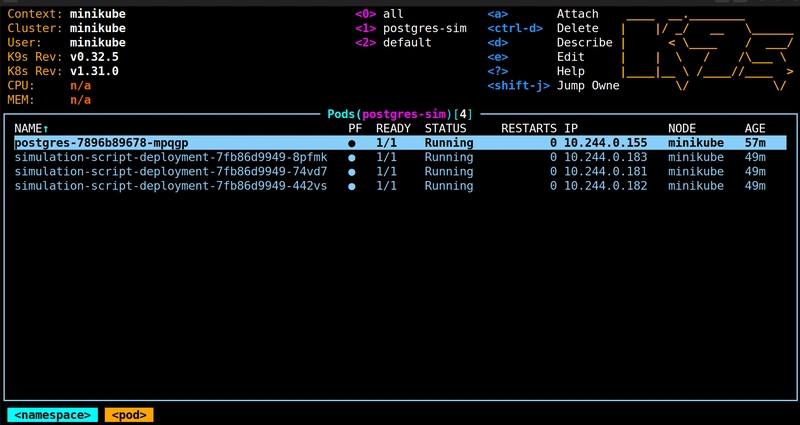Click the 1/1 ready cell of pod 74vd7
This screenshot has width=800, height=425.
point(386,171)
